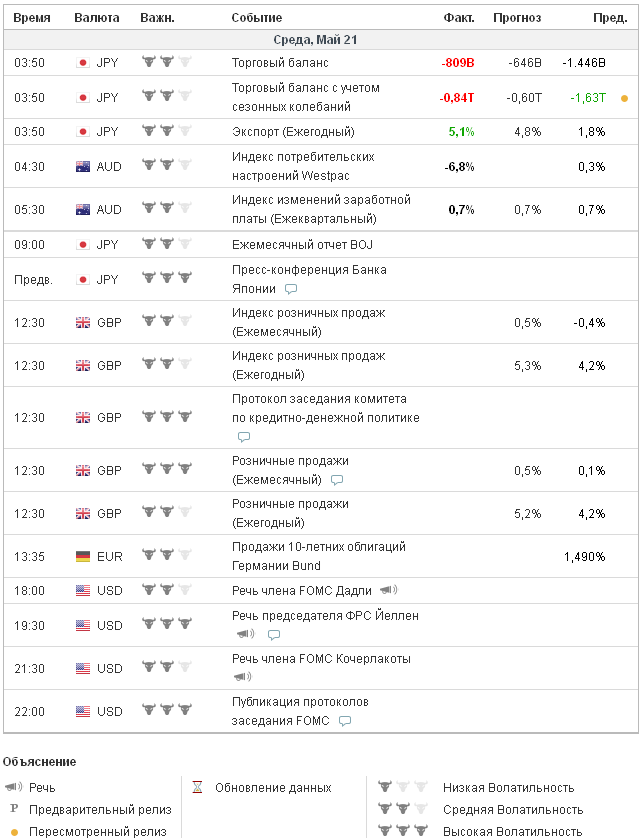
Task: Click comment bubble for GBP monthly Розничные продажи
Action: [x=337, y=480]
